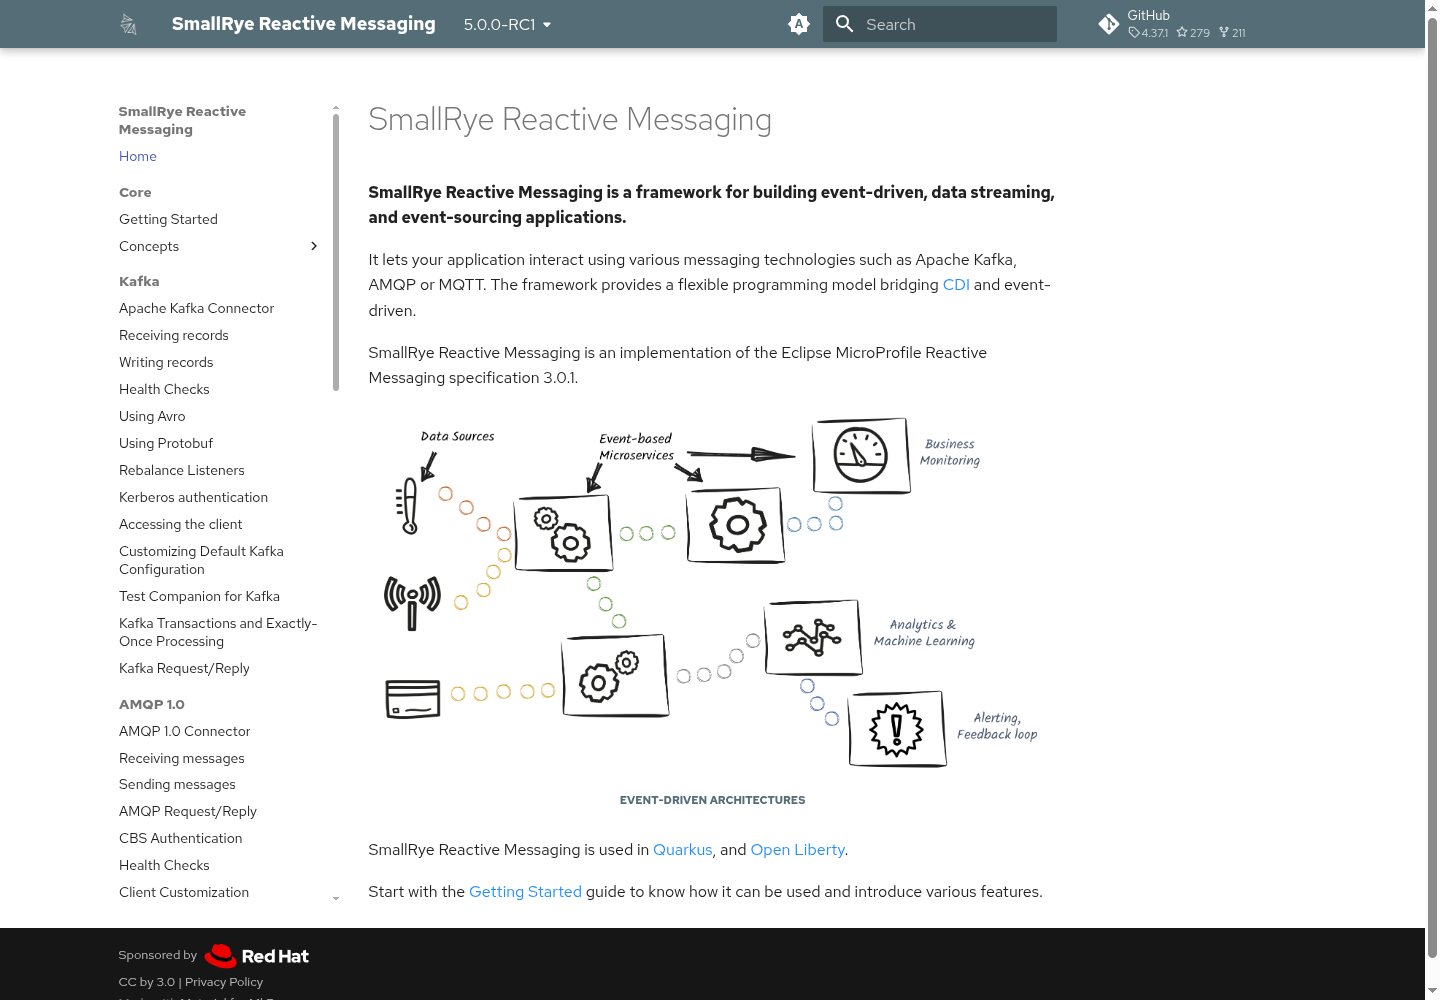
Task: Select Rebalance Listeners item
Action: [181, 470]
